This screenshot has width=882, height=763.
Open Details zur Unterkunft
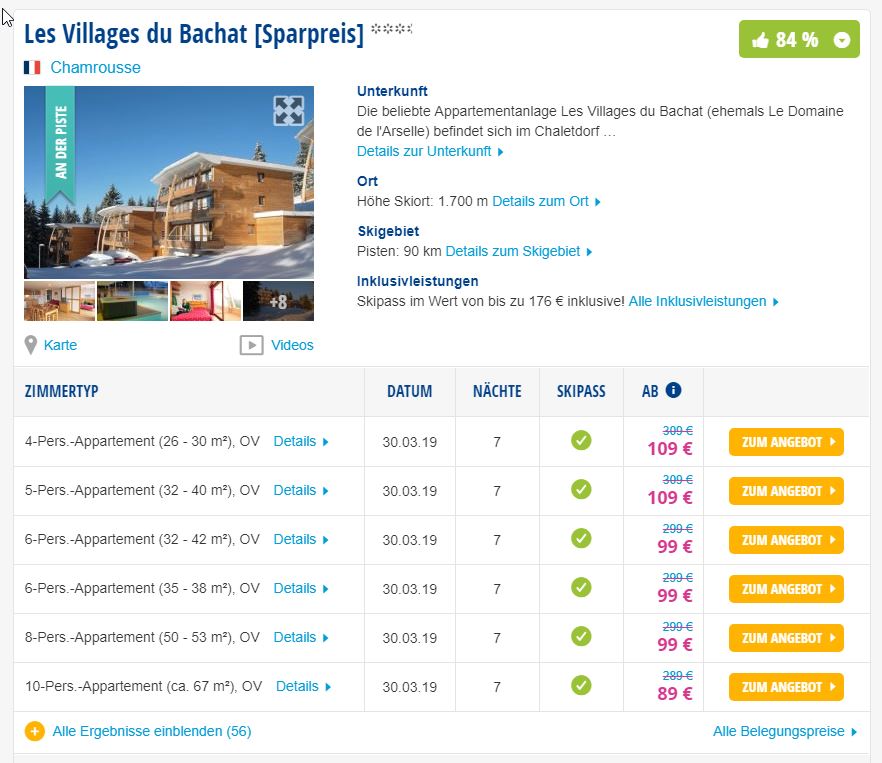[x=425, y=151]
